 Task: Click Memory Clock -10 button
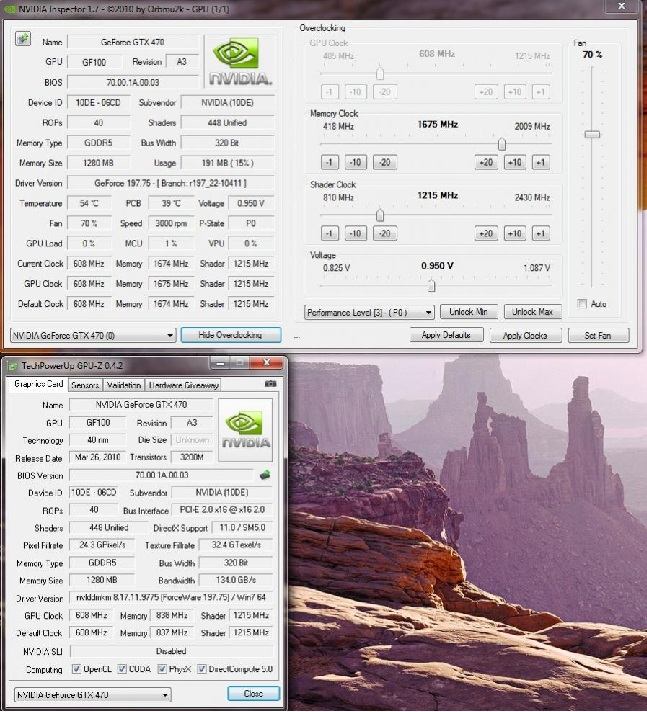(x=356, y=162)
